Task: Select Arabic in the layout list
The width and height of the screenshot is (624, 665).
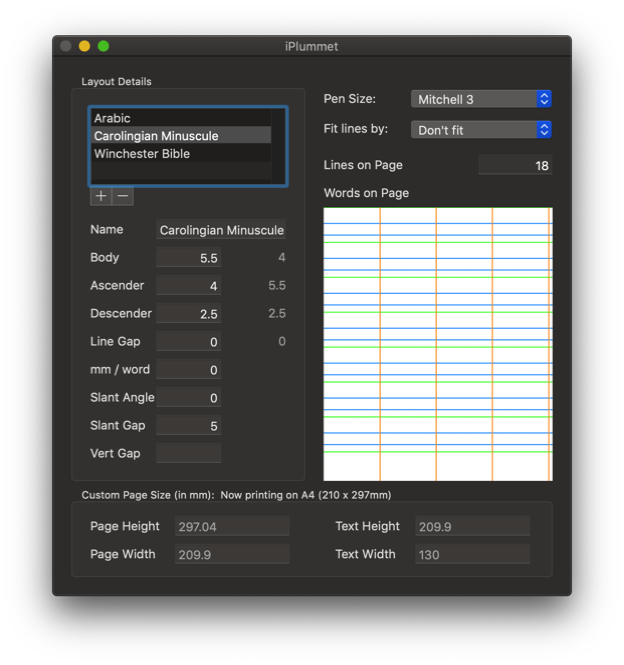Action: point(181,118)
